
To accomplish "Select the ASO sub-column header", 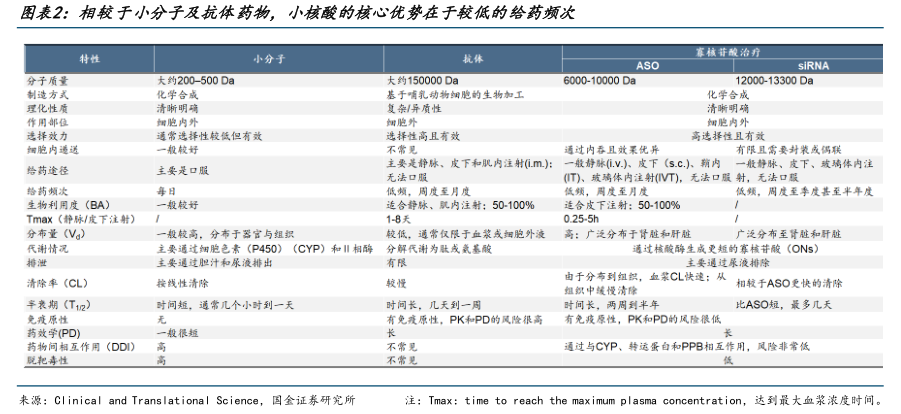I will click(x=648, y=66).
